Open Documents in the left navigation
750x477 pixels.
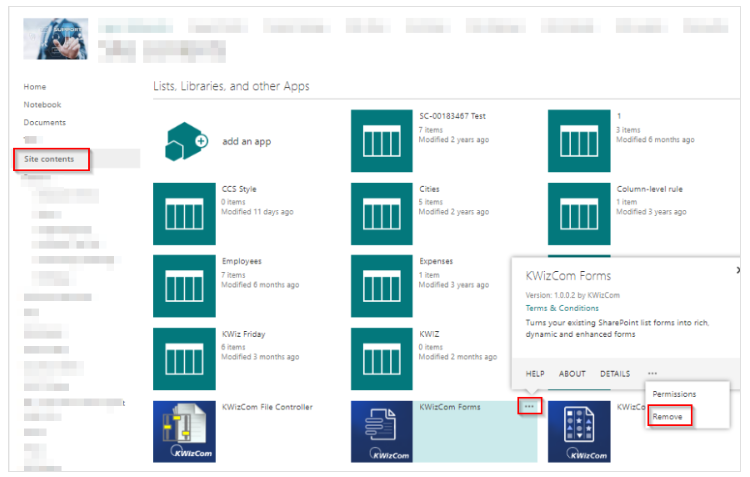[x=45, y=122]
